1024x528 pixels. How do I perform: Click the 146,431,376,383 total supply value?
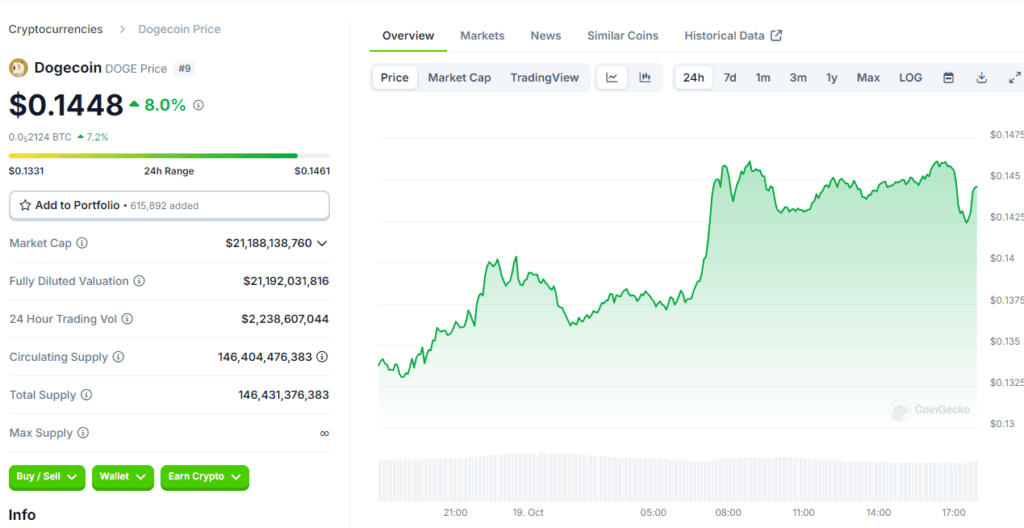pyautogui.click(x=283, y=395)
